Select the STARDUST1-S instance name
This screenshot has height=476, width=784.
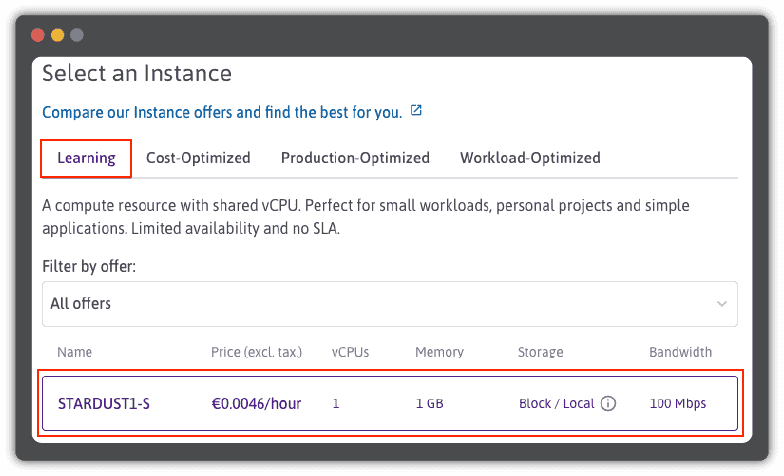pos(104,404)
